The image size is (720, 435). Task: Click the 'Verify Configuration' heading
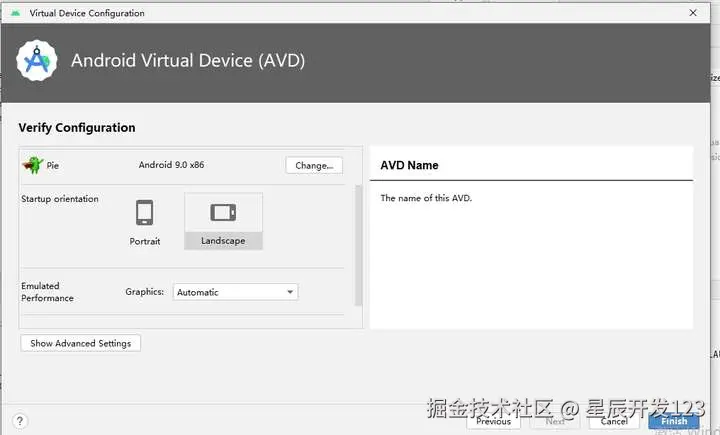pyautogui.click(x=77, y=128)
